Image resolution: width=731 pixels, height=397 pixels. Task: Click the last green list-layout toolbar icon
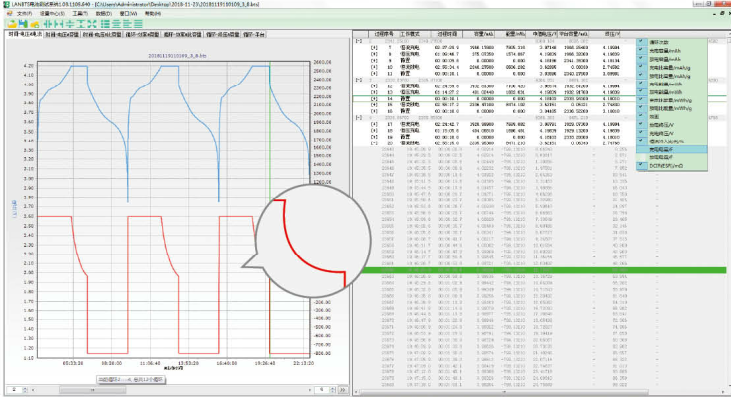(138, 24)
